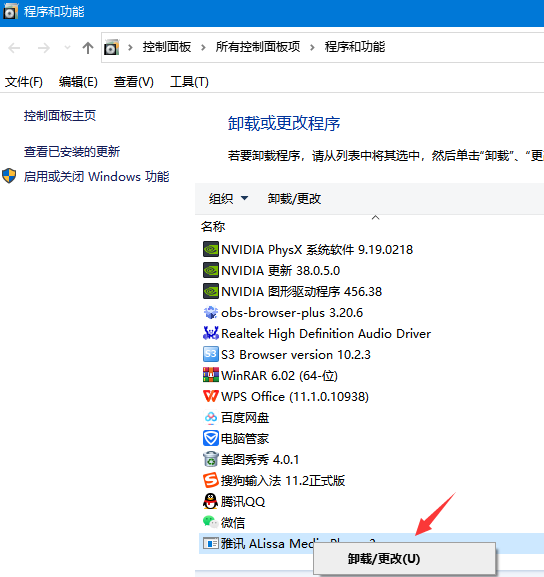
Task: Select 所有控制面板项 breadcrumb
Action: point(258,47)
